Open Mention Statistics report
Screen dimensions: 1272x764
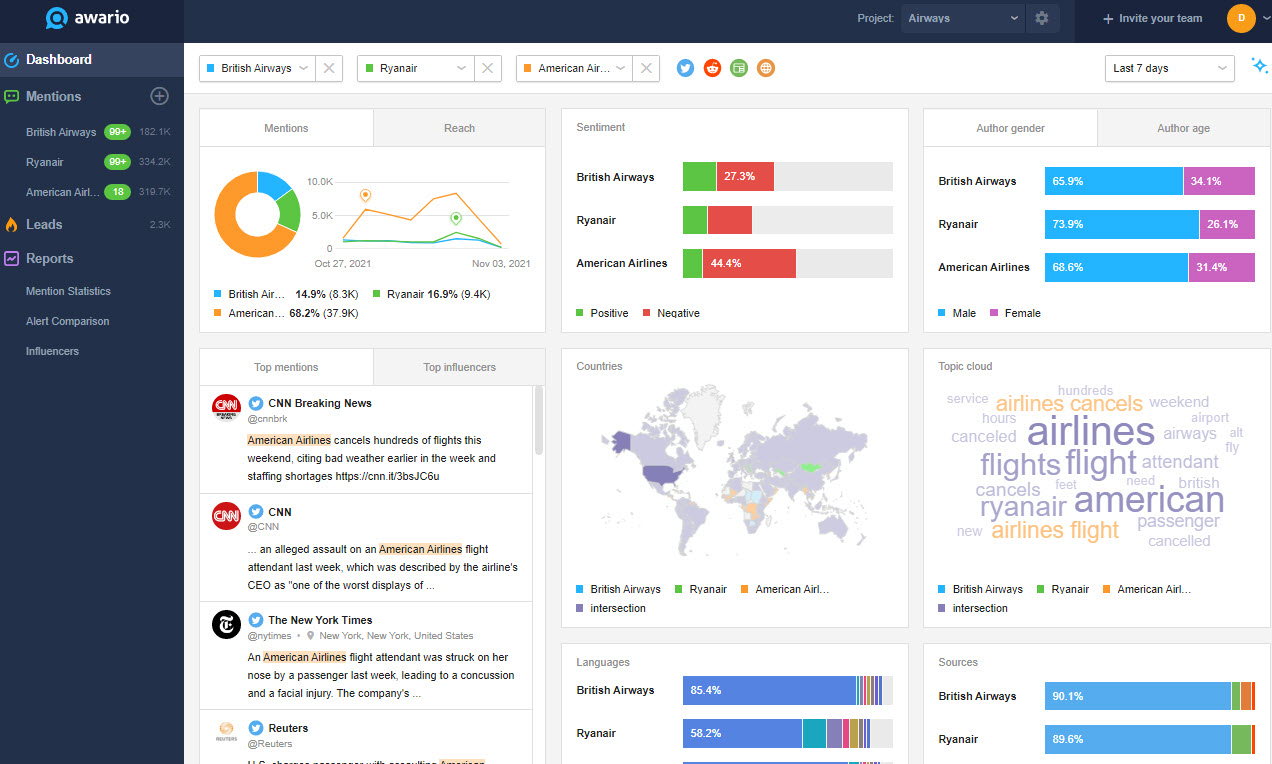coord(68,291)
